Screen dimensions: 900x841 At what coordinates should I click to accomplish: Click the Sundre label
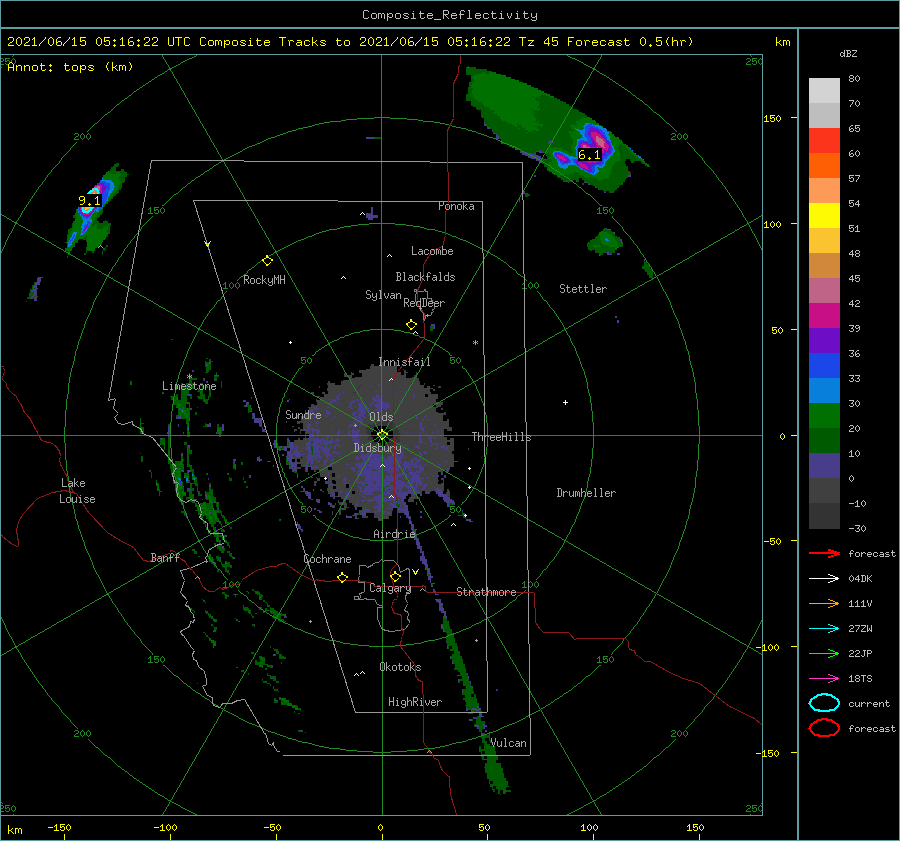click(303, 414)
